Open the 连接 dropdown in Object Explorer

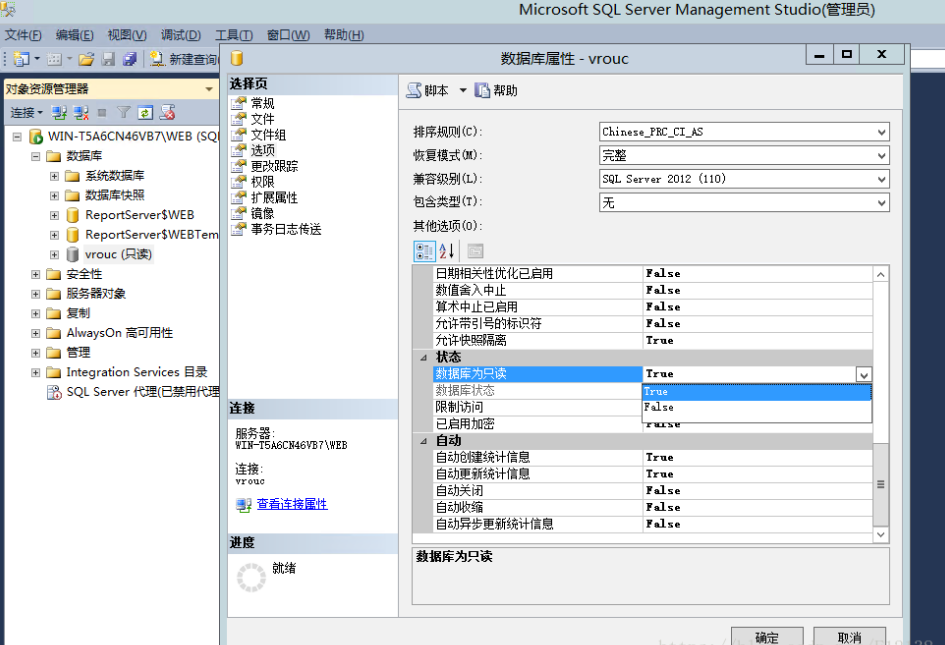click(x=27, y=112)
